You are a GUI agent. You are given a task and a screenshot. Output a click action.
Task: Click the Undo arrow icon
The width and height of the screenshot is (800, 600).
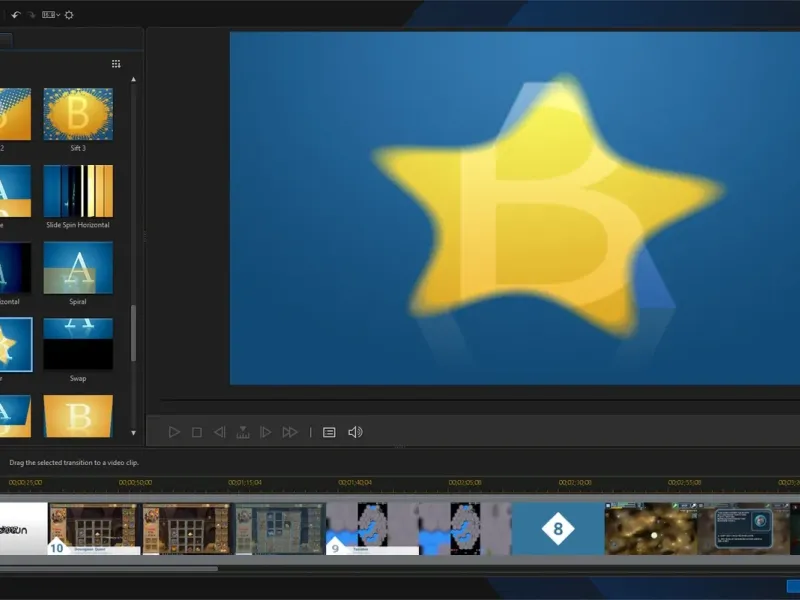(x=15, y=15)
